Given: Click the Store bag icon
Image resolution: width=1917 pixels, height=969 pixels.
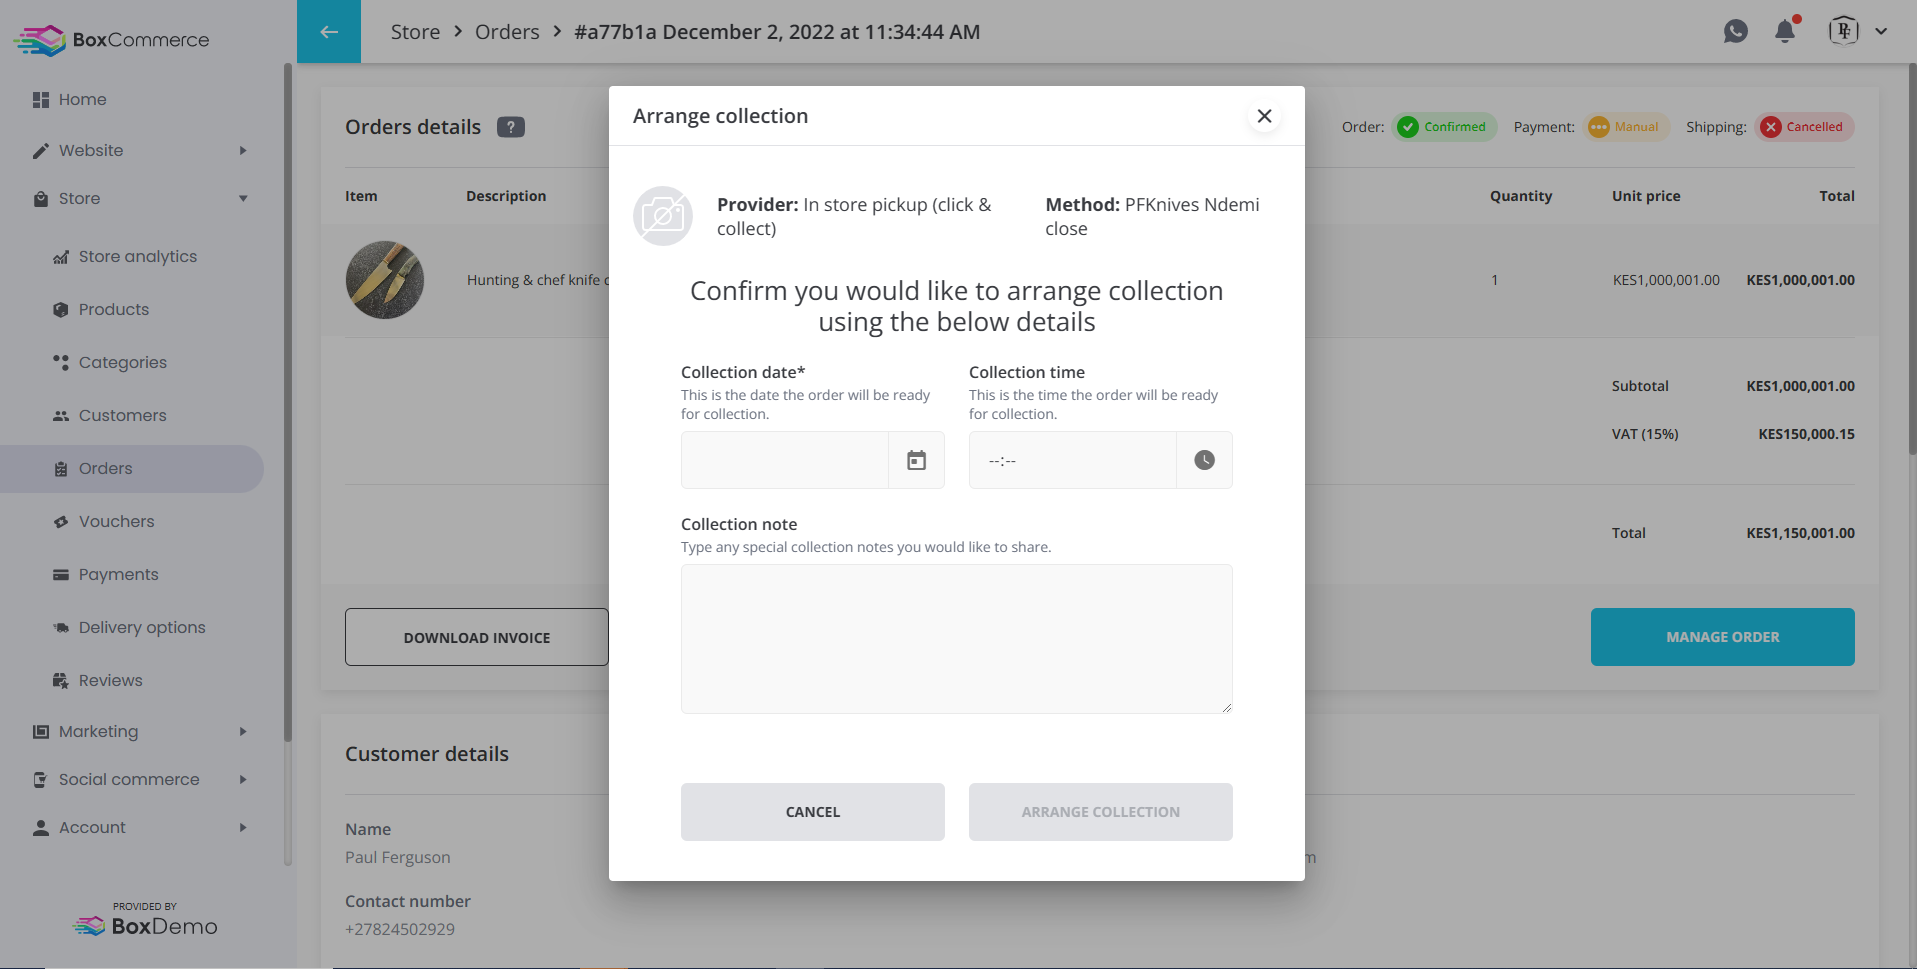Looking at the screenshot, I should pyautogui.click(x=41, y=199).
